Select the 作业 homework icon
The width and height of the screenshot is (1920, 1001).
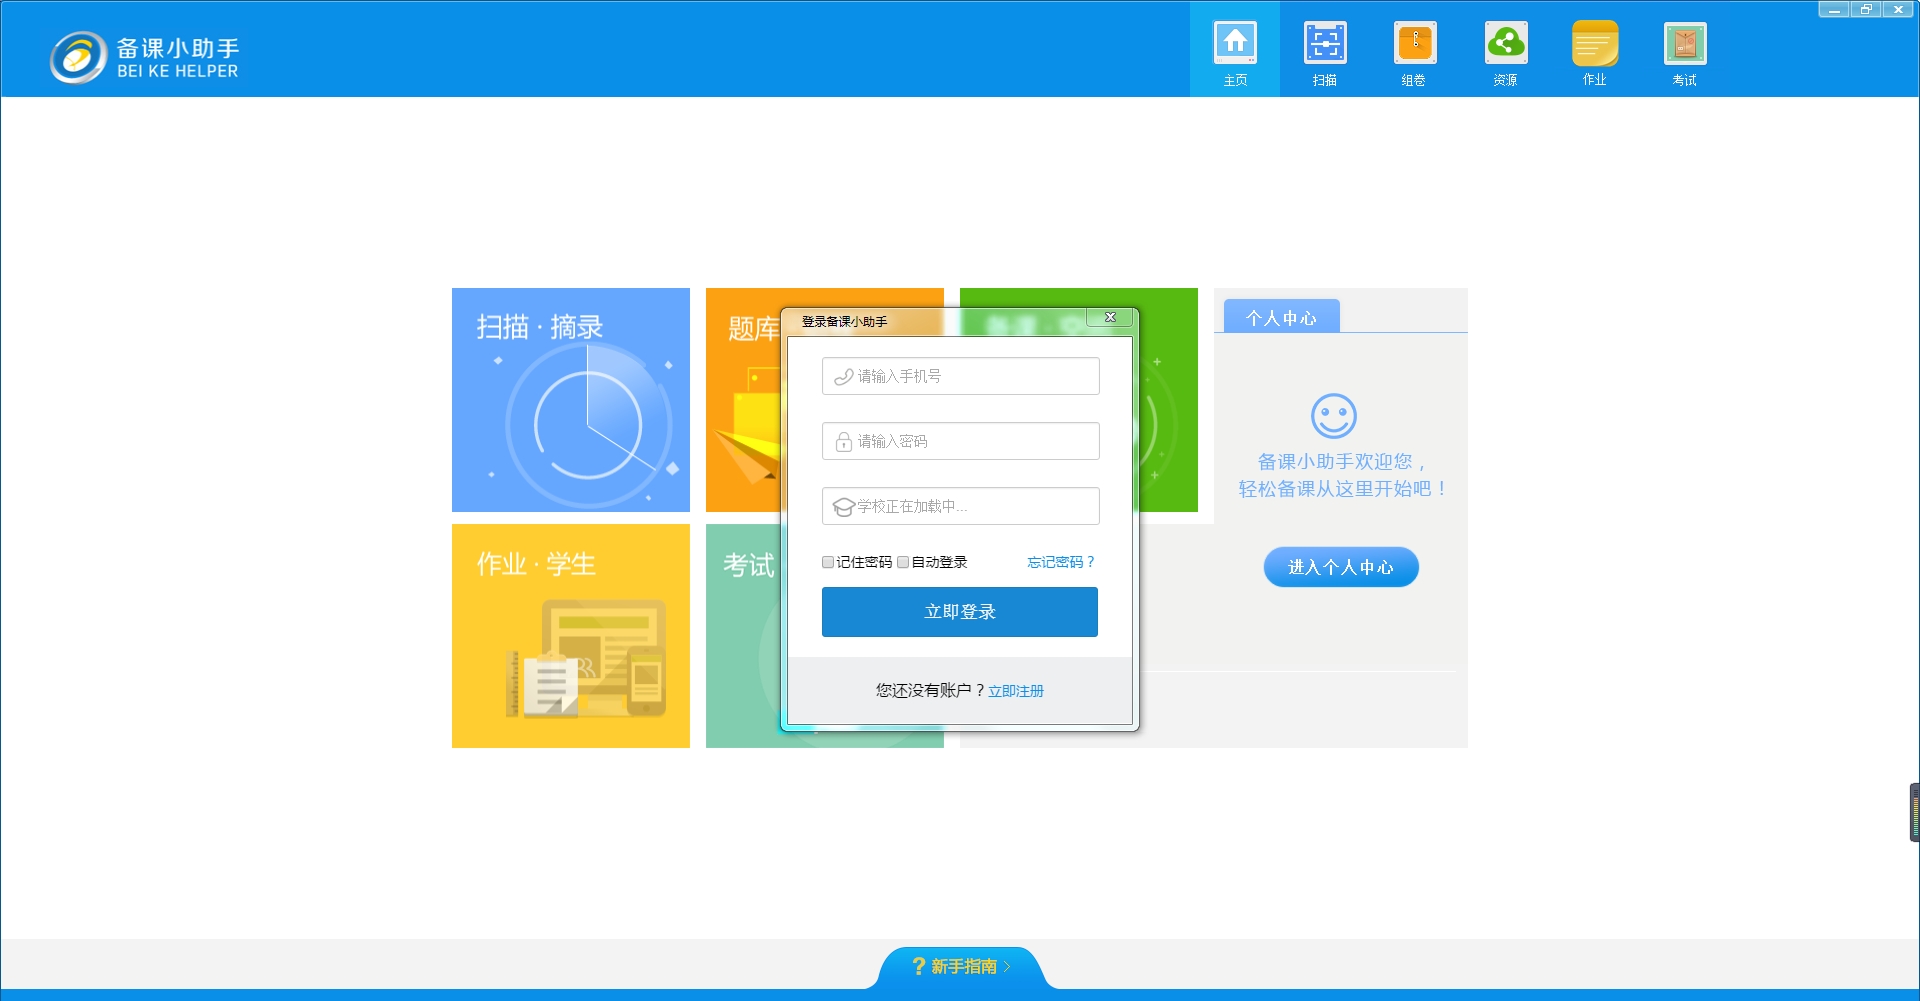(1595, 51)
